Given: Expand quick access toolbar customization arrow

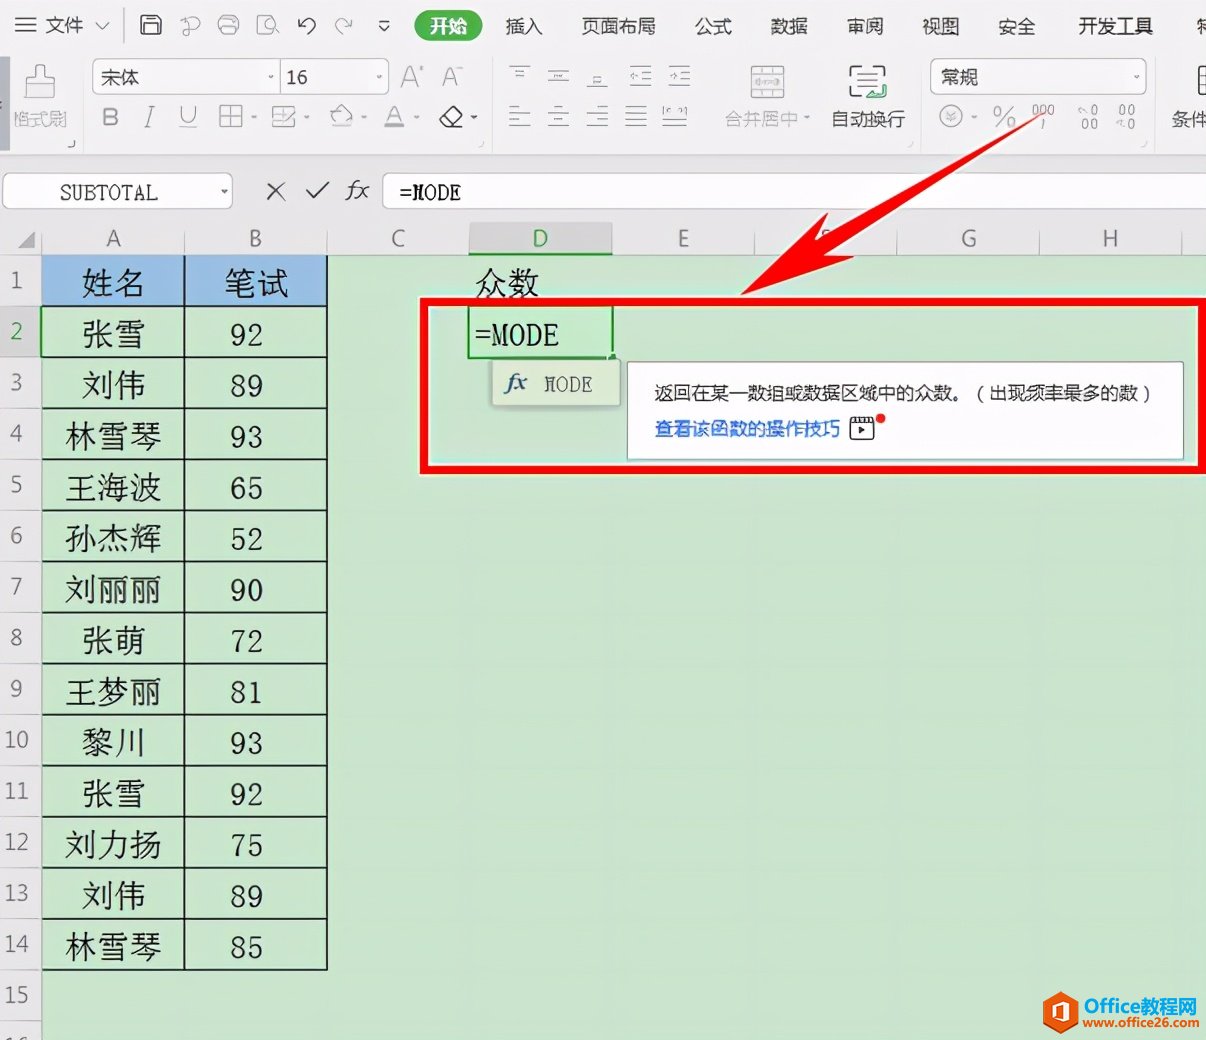Looking at the screenshot, I should click(x=384, y=26).
